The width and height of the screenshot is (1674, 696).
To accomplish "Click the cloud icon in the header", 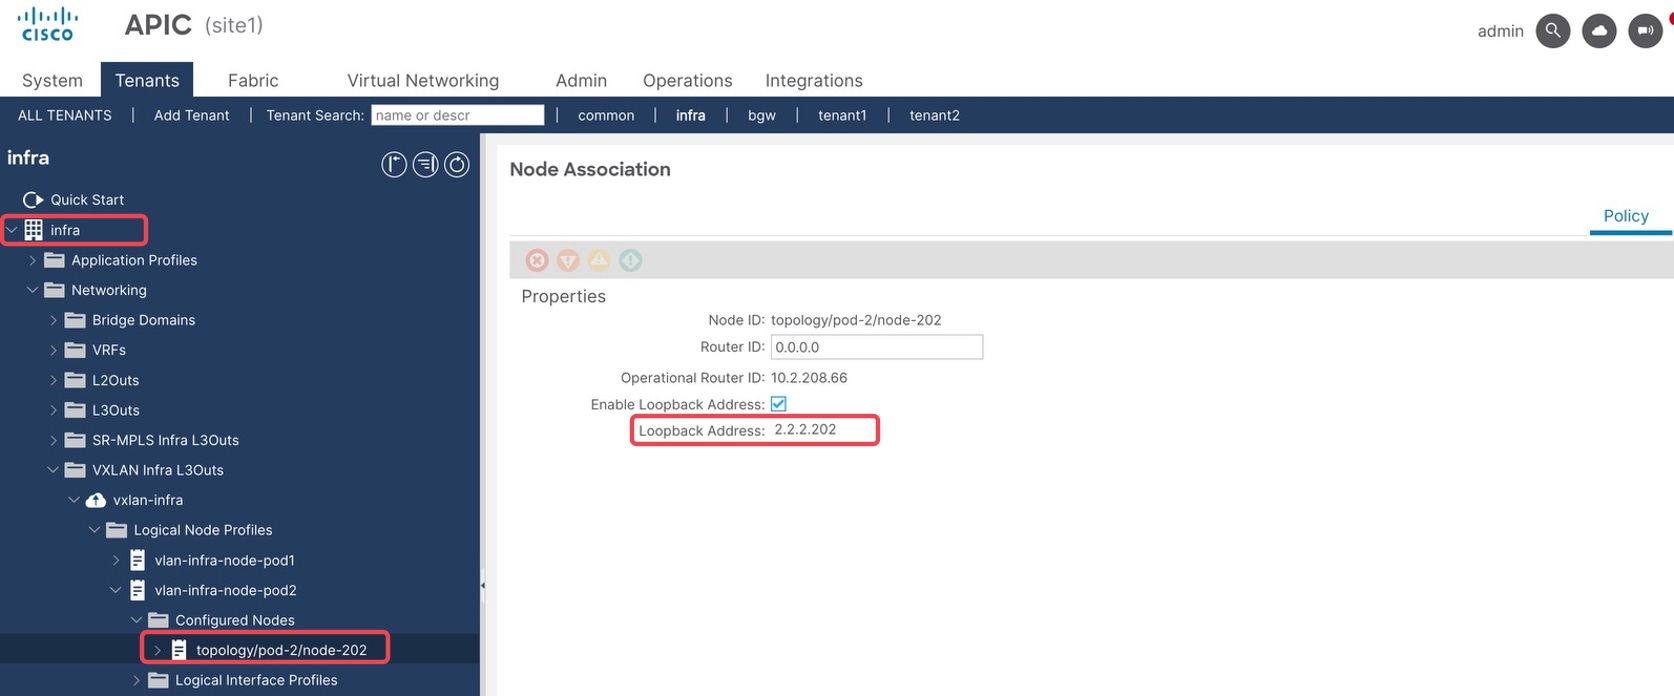I will tap(1599, 31).
